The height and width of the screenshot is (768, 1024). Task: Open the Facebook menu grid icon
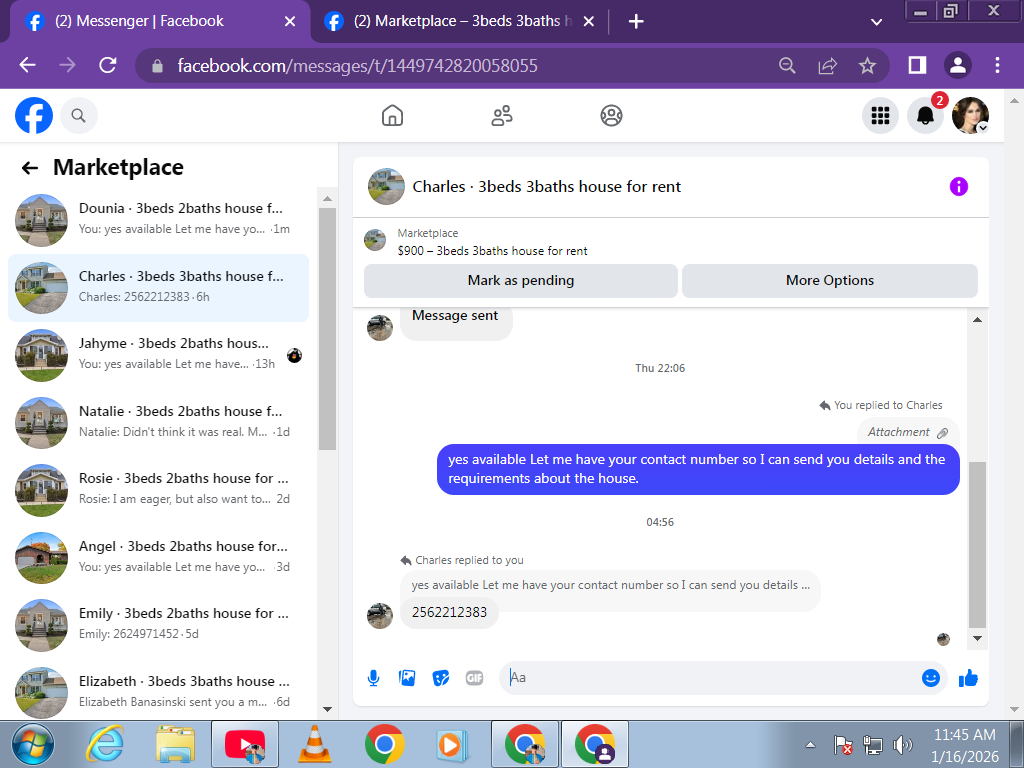pyautogui.click(x=880, y=116)
